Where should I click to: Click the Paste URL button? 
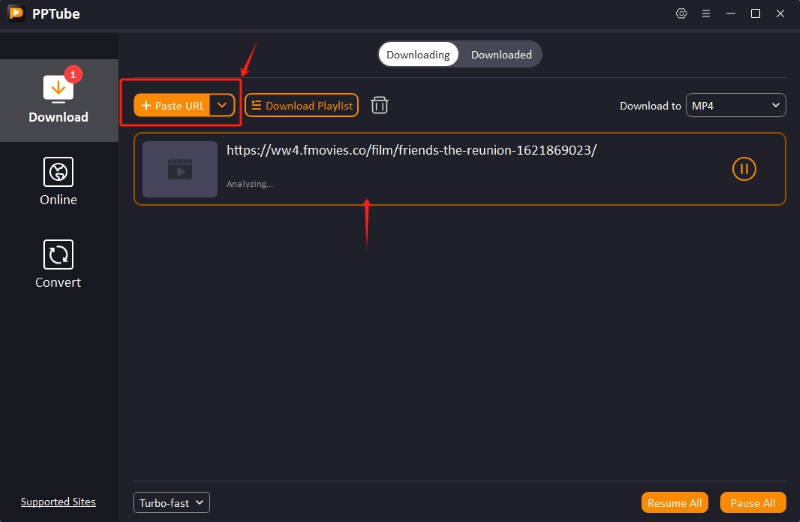click(x=173, y=105)
